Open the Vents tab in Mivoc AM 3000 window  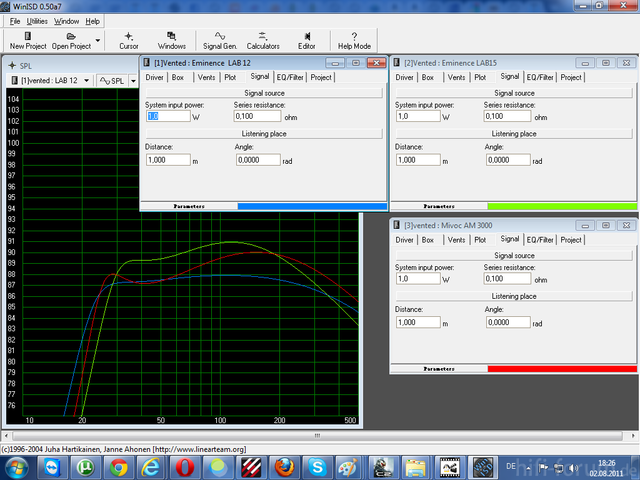point(457,240)
